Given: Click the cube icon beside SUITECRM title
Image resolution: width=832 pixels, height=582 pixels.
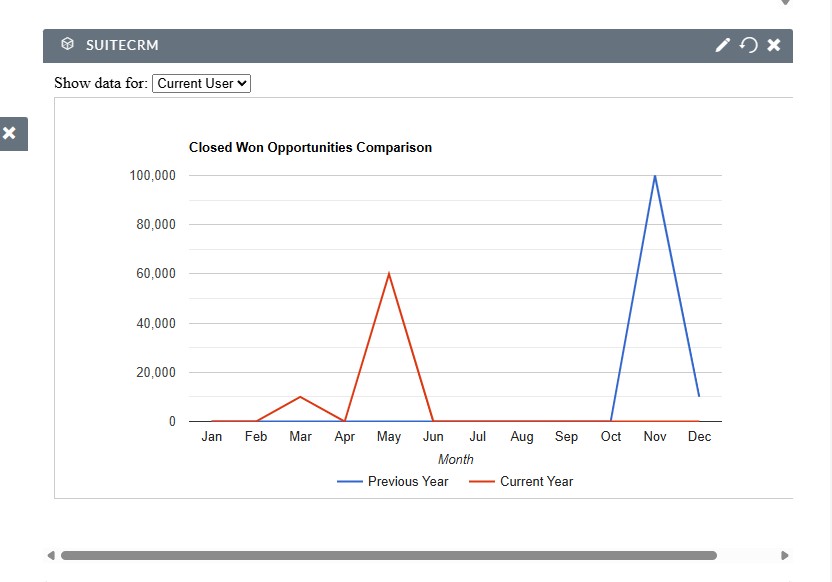Looking at the screenshot, I should click(x=67, y=44).
